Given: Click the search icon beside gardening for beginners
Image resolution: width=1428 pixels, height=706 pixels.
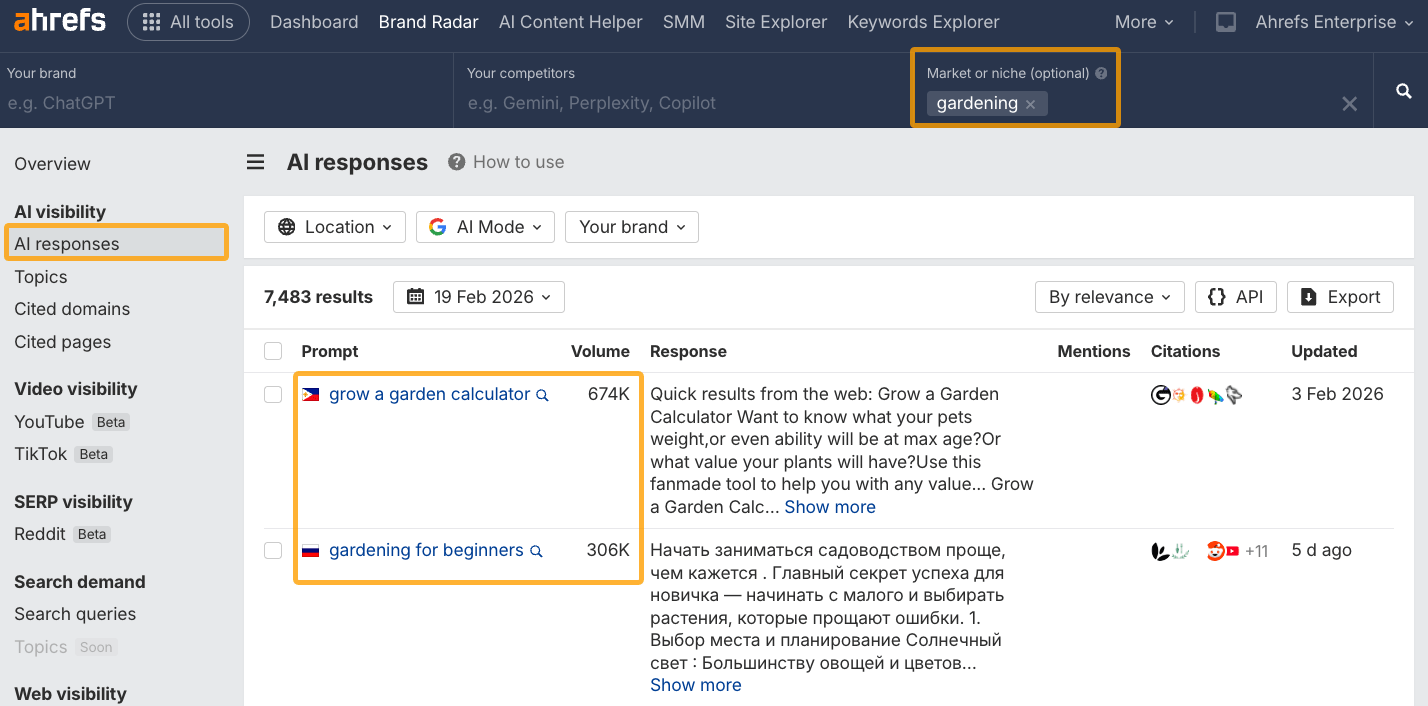Looking at the screenshot, I should (536, 551).
